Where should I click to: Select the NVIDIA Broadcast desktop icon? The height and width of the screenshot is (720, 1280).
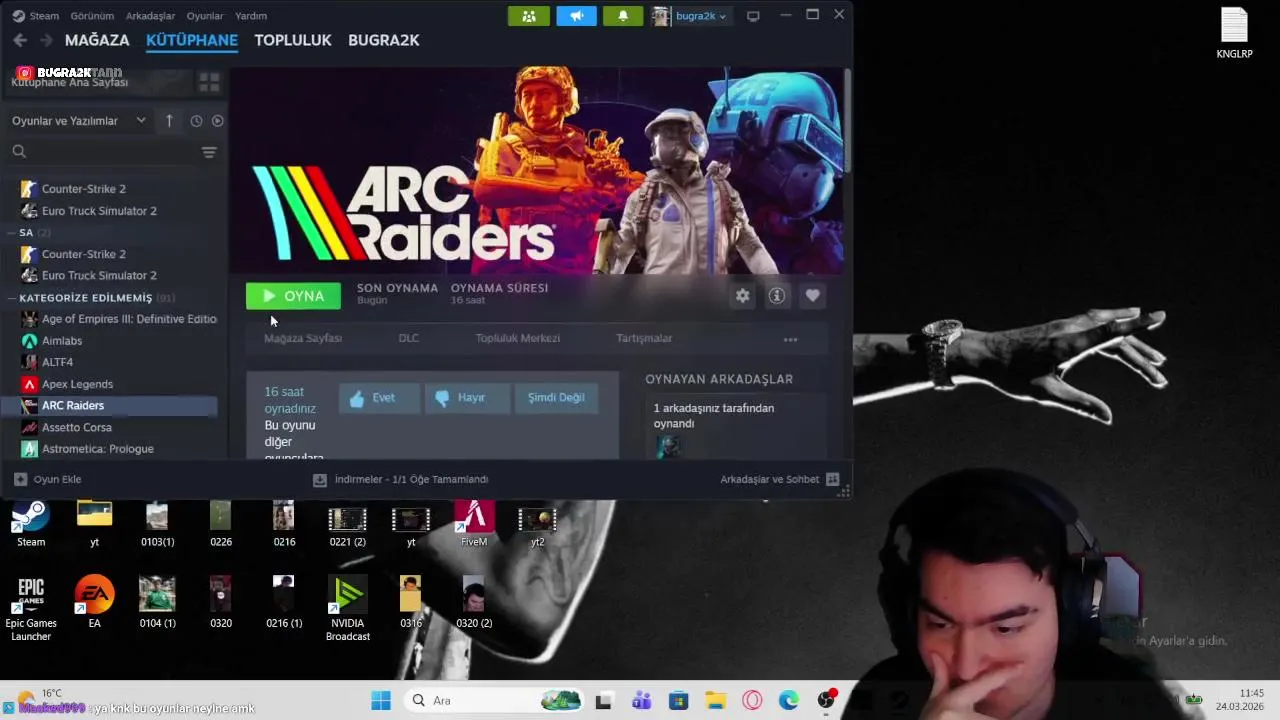pyautogui.click(x=348, y=609)
